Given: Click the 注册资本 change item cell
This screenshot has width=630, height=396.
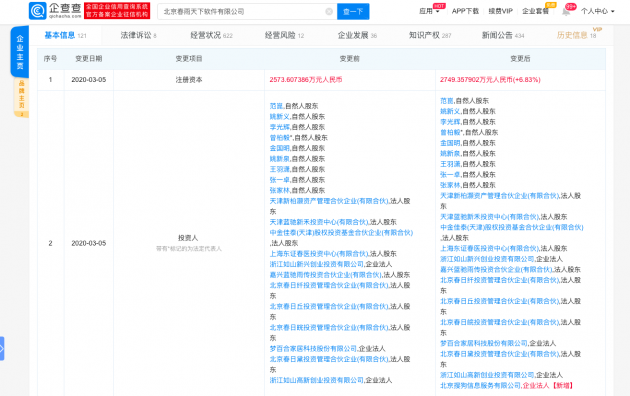Looking at the screenshot, I should point(189,80).
